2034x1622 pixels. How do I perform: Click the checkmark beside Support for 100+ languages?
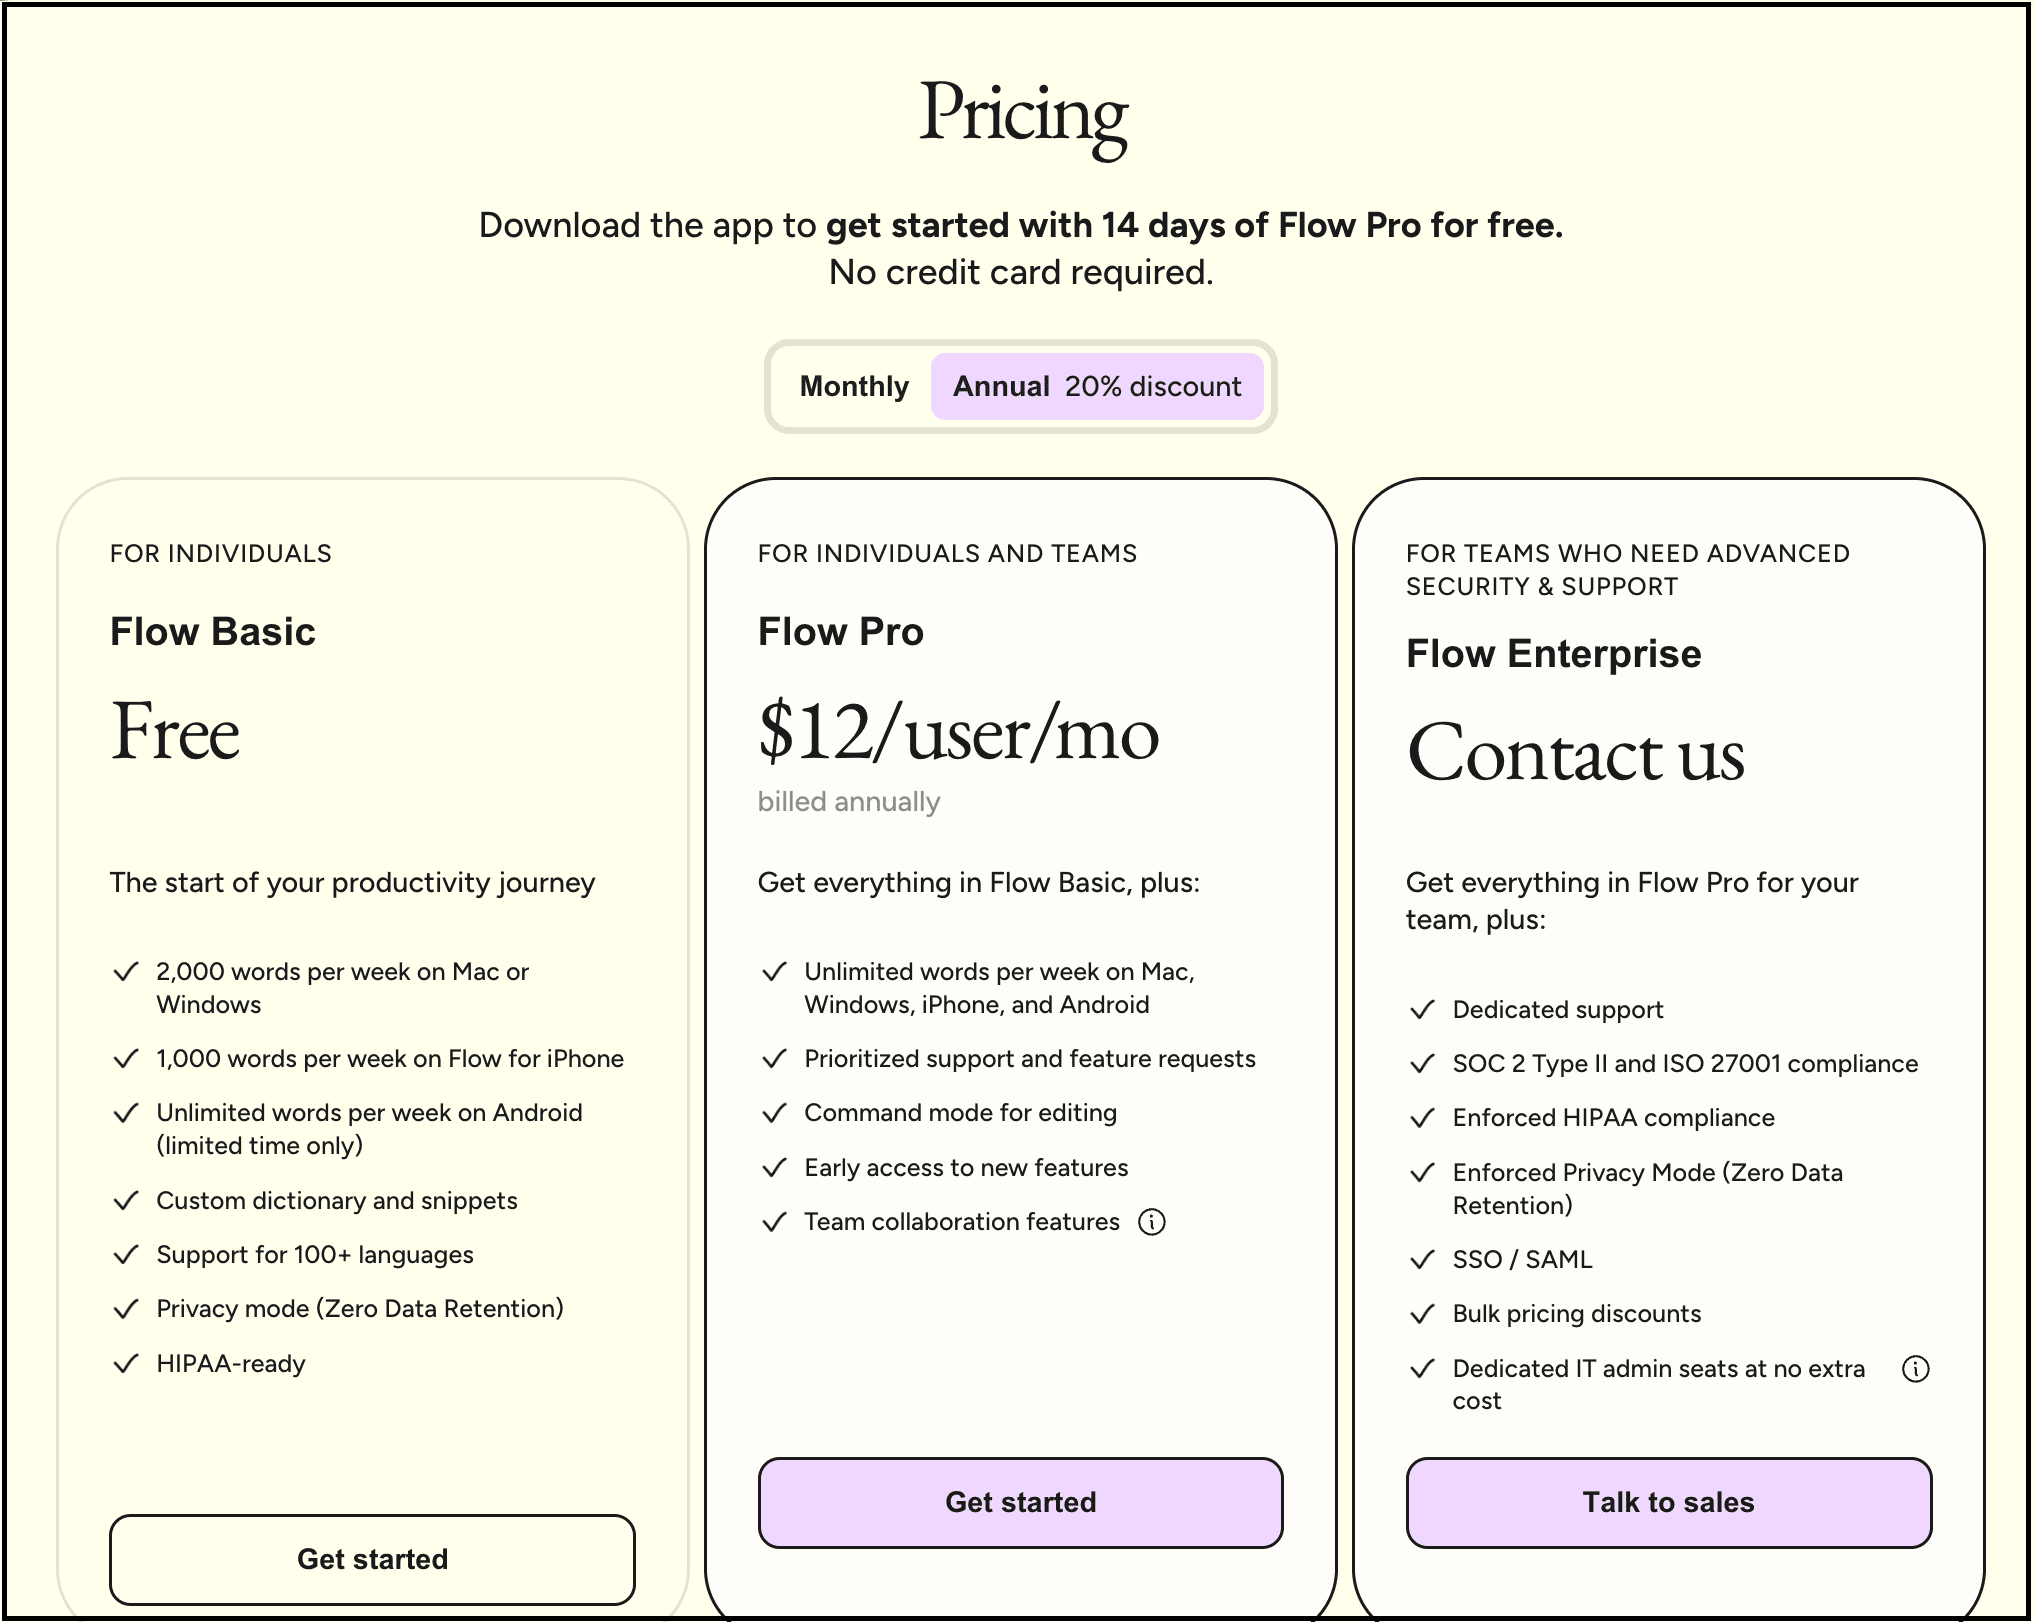click(126, 1255)
